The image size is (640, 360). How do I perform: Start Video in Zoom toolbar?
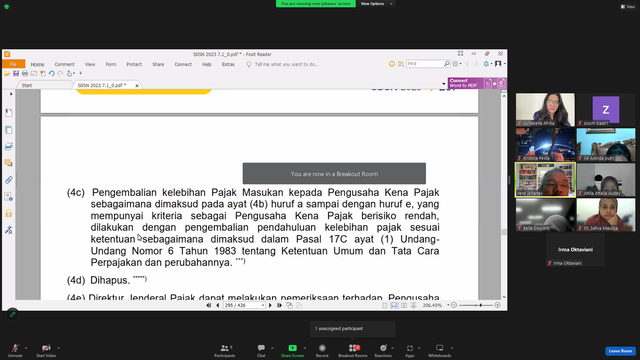point(46,350)
